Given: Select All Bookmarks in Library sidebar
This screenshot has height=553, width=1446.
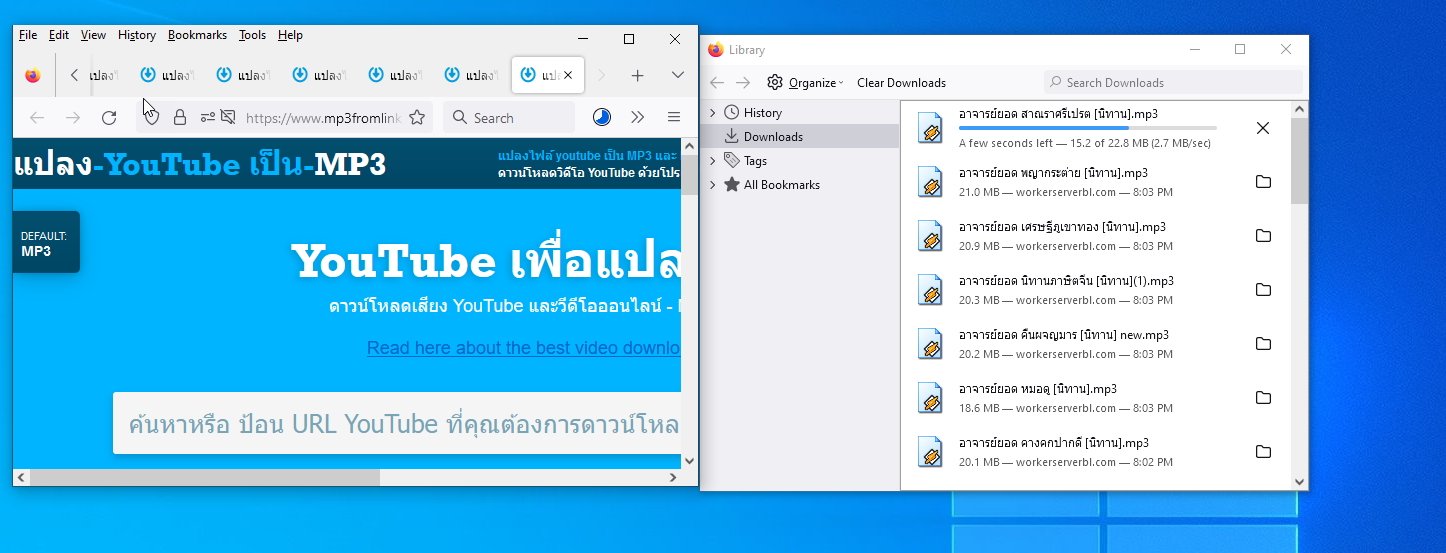Looking at the screenshot, I should coord(781,185).
